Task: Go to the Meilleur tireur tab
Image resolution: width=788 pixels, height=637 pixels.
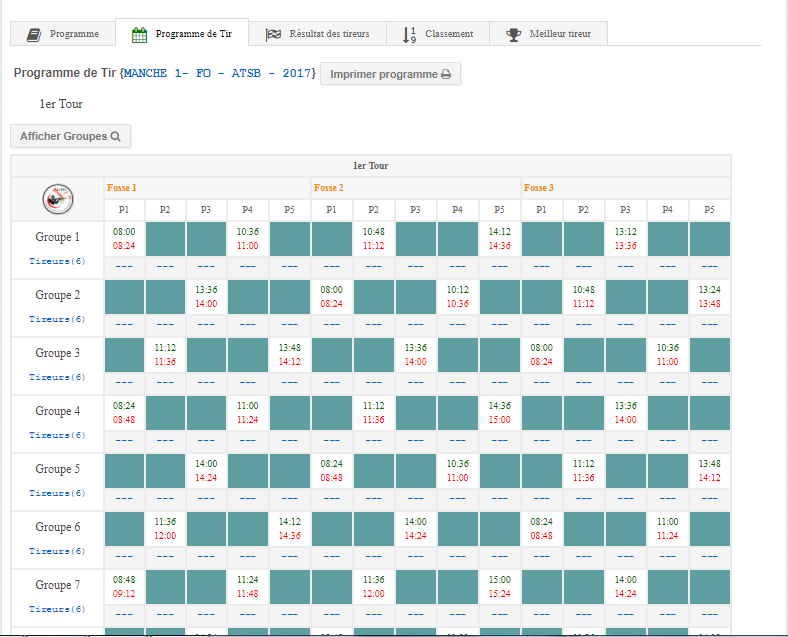Action: click(x=549, y=34)
